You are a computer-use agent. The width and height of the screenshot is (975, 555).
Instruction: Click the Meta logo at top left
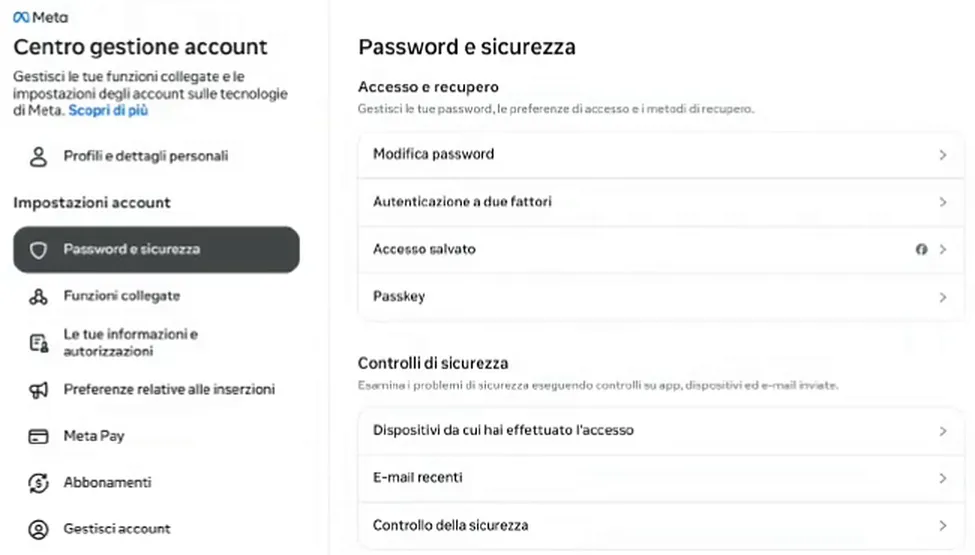(x=40, y=17)
